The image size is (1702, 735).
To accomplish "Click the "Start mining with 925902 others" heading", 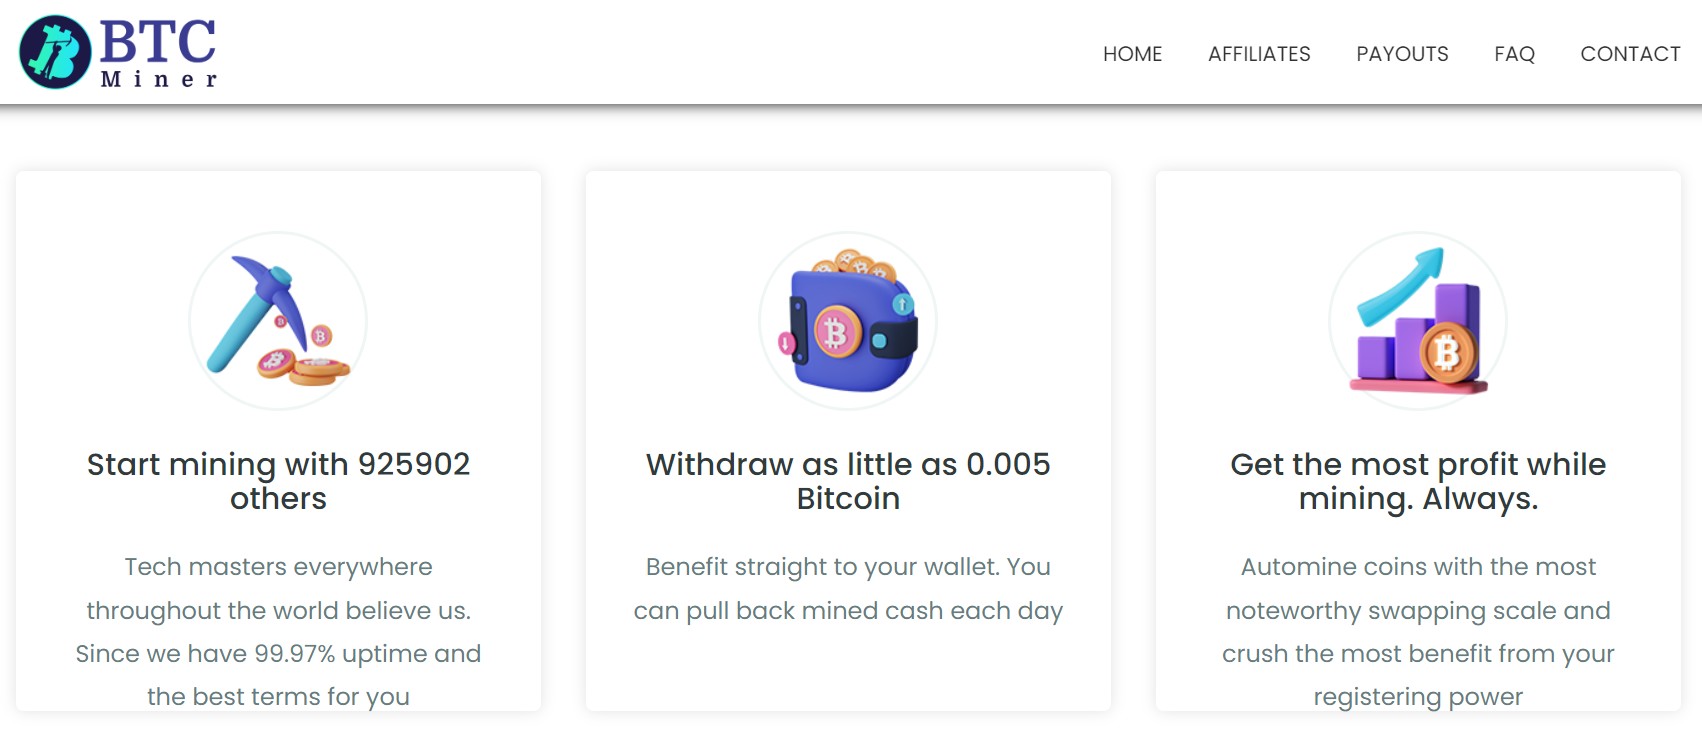I will click(x=278, y=481).
